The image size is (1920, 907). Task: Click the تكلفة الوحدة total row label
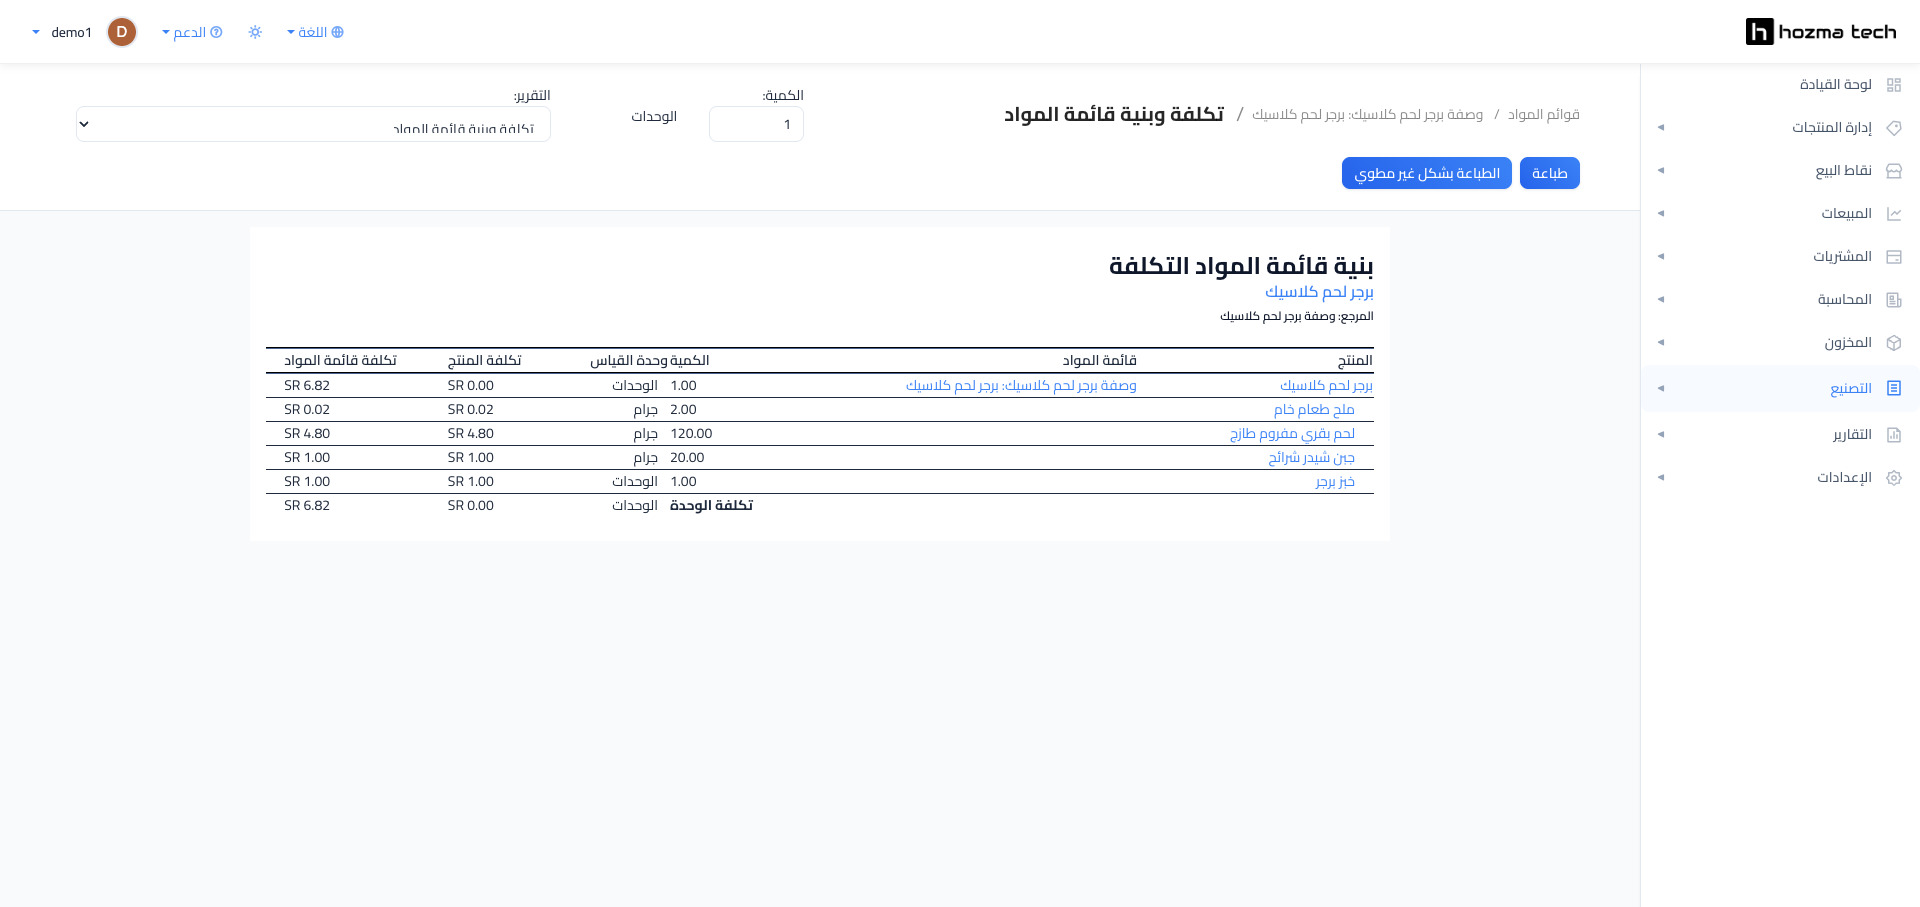(711, 506)
